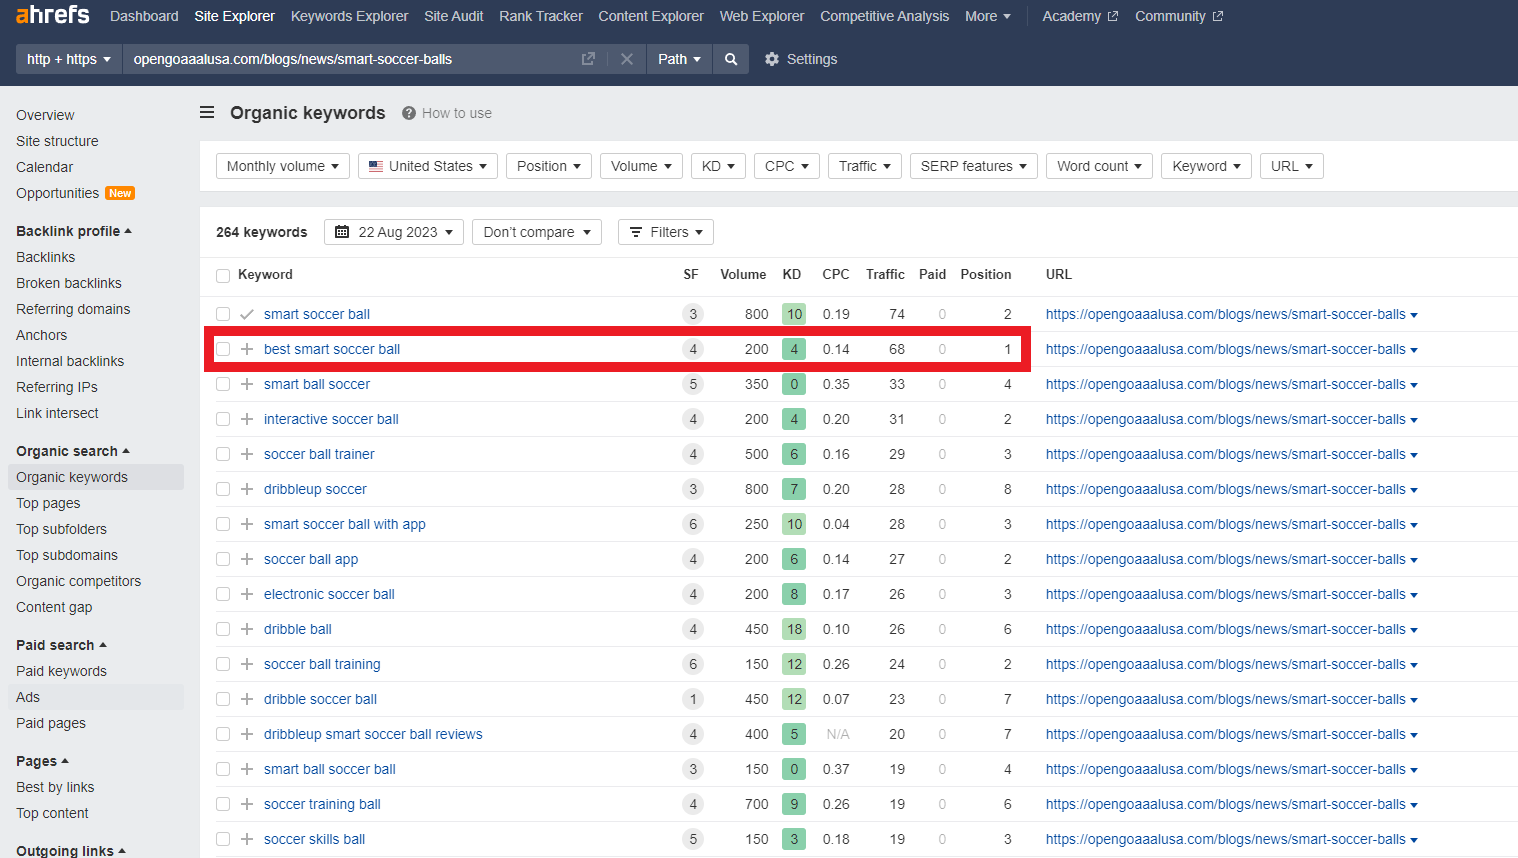The height and width of the screenshot is (858, 1518).
Task: Run search with the magnifier icon
Action: click(x=730, y=59)
